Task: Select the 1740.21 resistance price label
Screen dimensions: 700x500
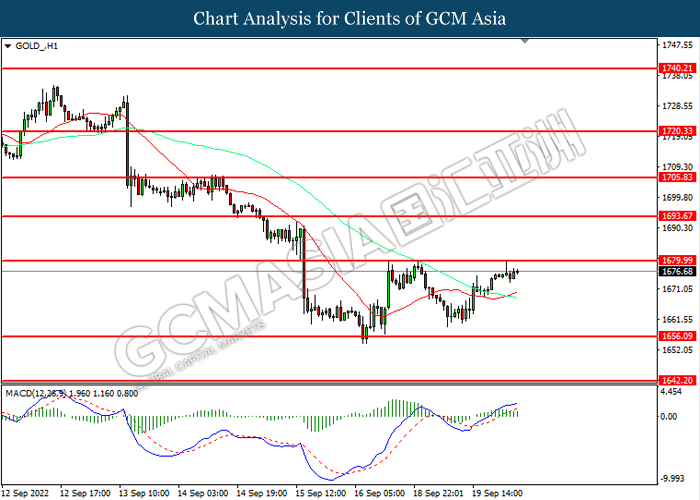Action: click(677, 68)
